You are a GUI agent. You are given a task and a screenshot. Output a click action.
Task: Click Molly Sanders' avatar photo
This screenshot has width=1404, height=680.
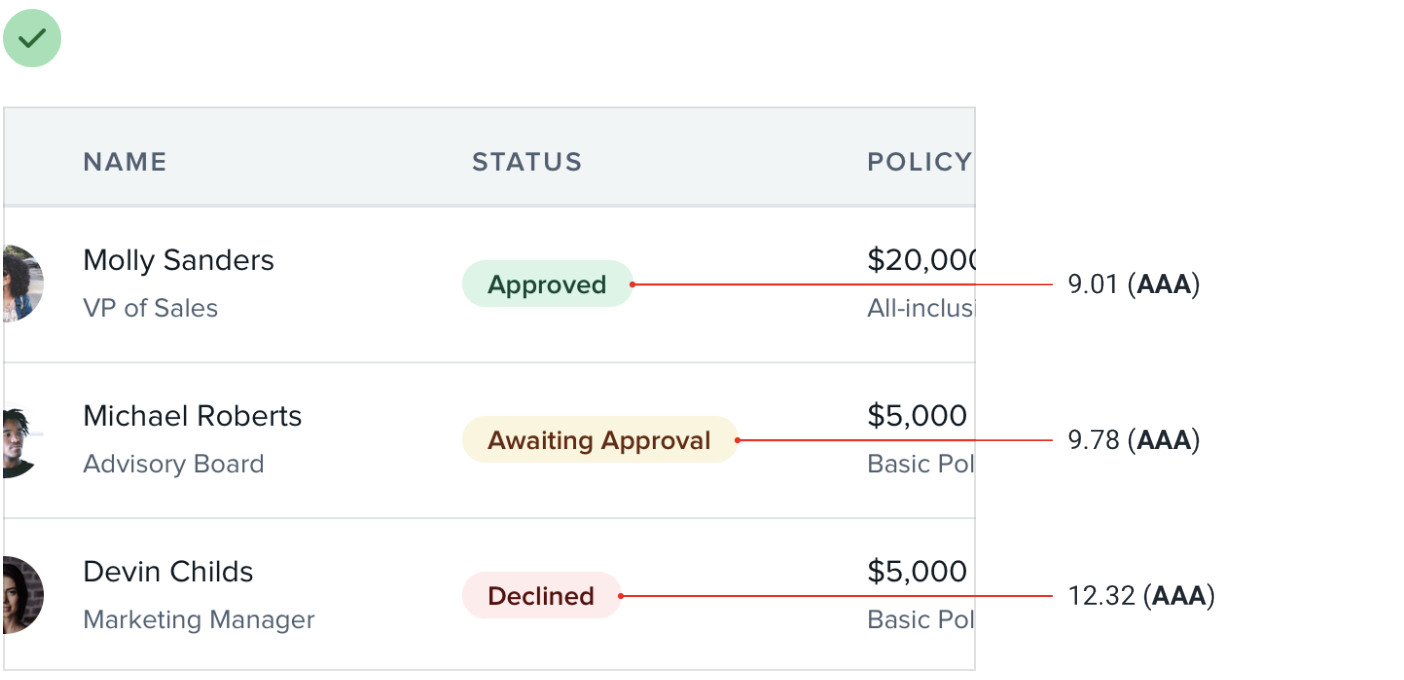[23, 284]
